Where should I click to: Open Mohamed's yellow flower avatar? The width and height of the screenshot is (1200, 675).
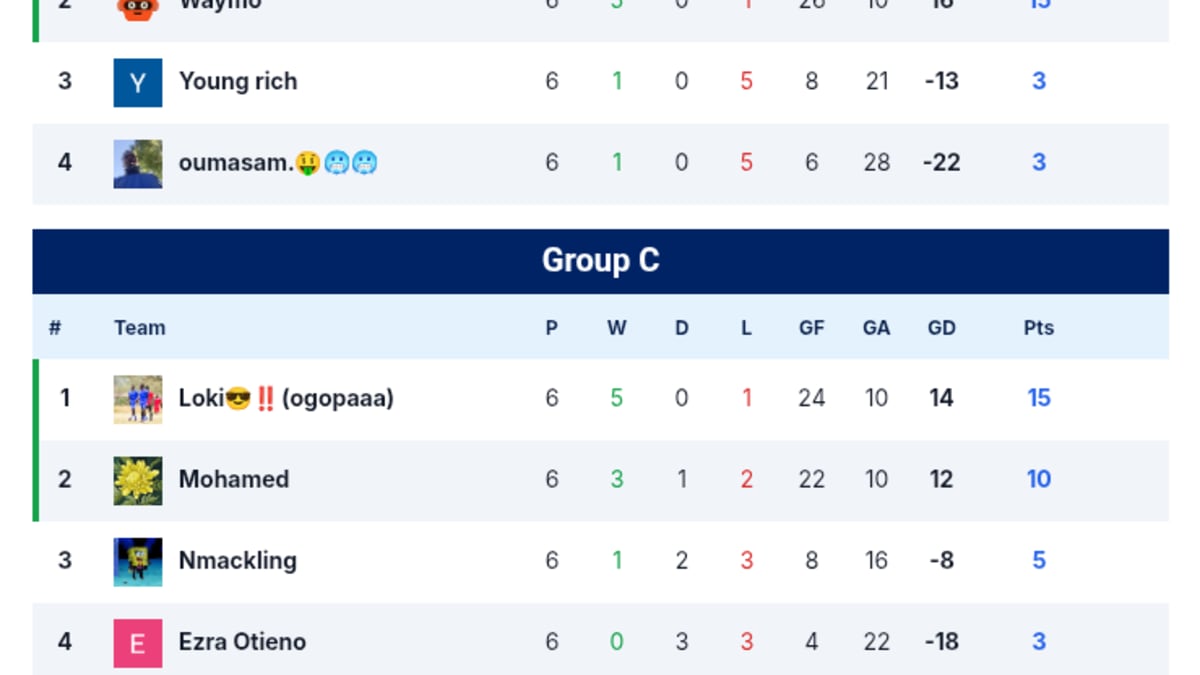[138, 480]
